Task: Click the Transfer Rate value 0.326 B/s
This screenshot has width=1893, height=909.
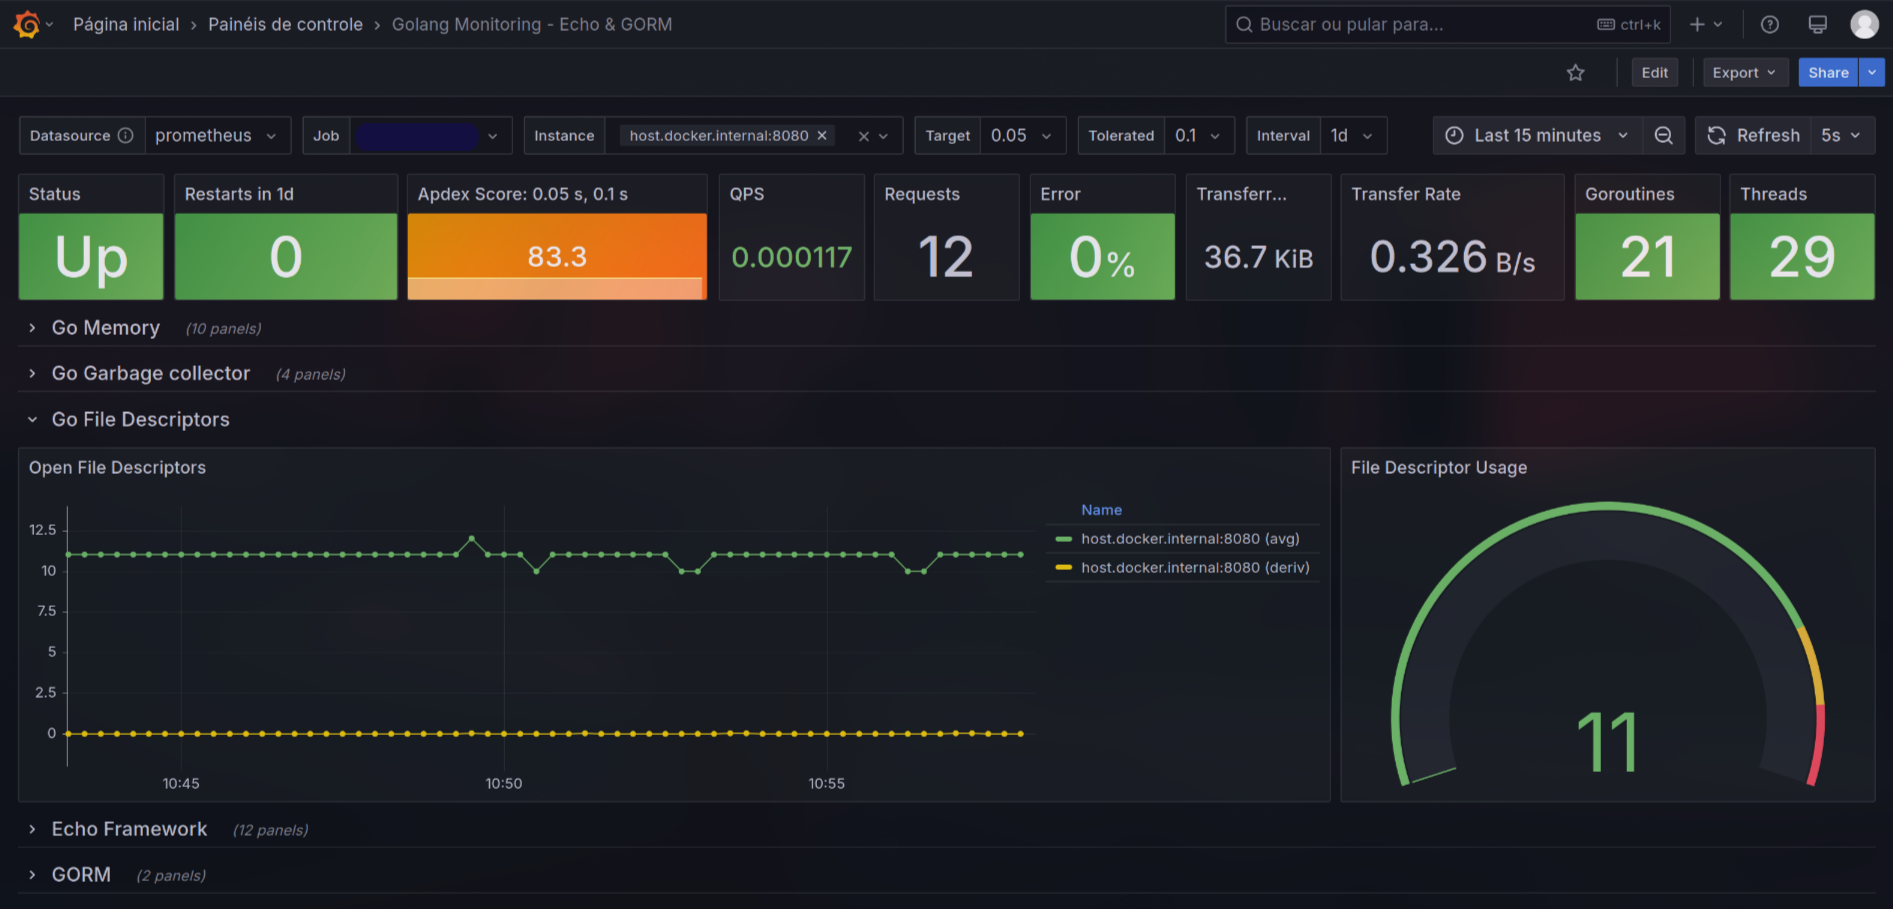Action: tap(1453, 258)
